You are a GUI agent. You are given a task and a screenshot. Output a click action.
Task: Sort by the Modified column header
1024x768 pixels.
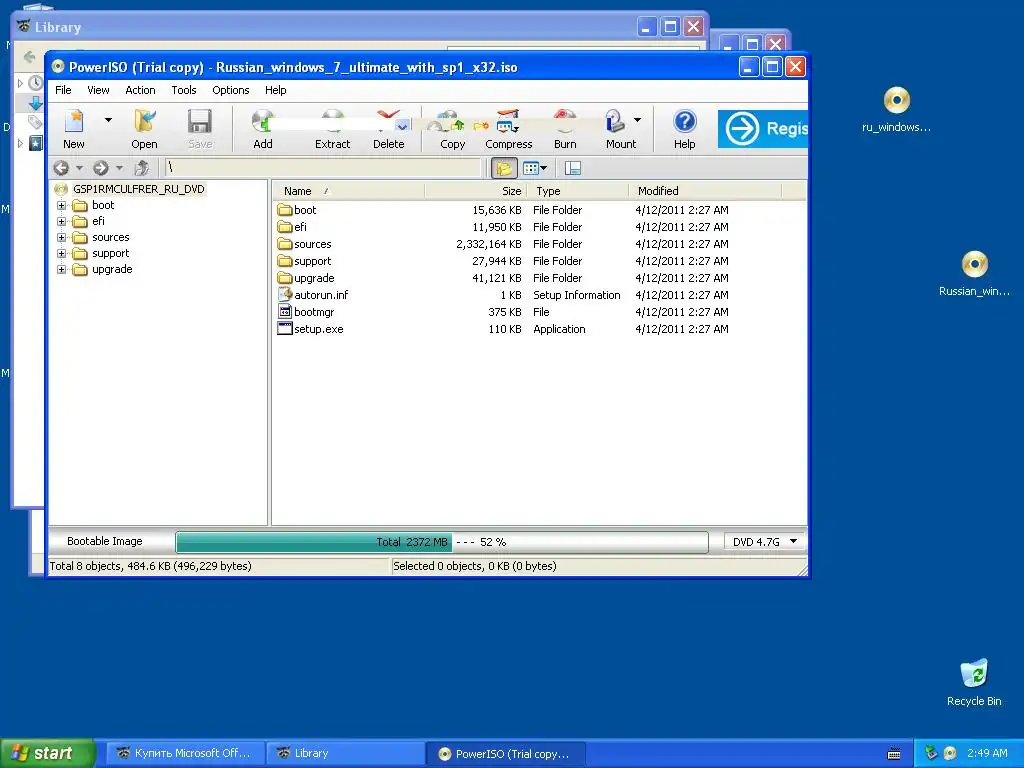(705, 191)
